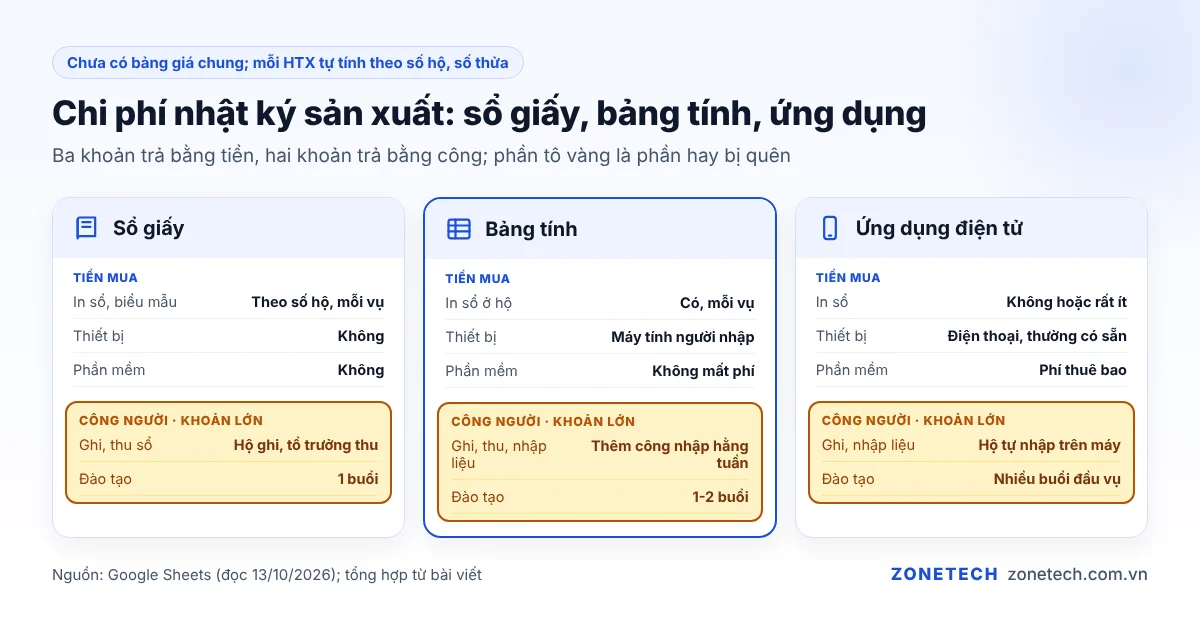Click the table icon beside Bảng tính

459,229
